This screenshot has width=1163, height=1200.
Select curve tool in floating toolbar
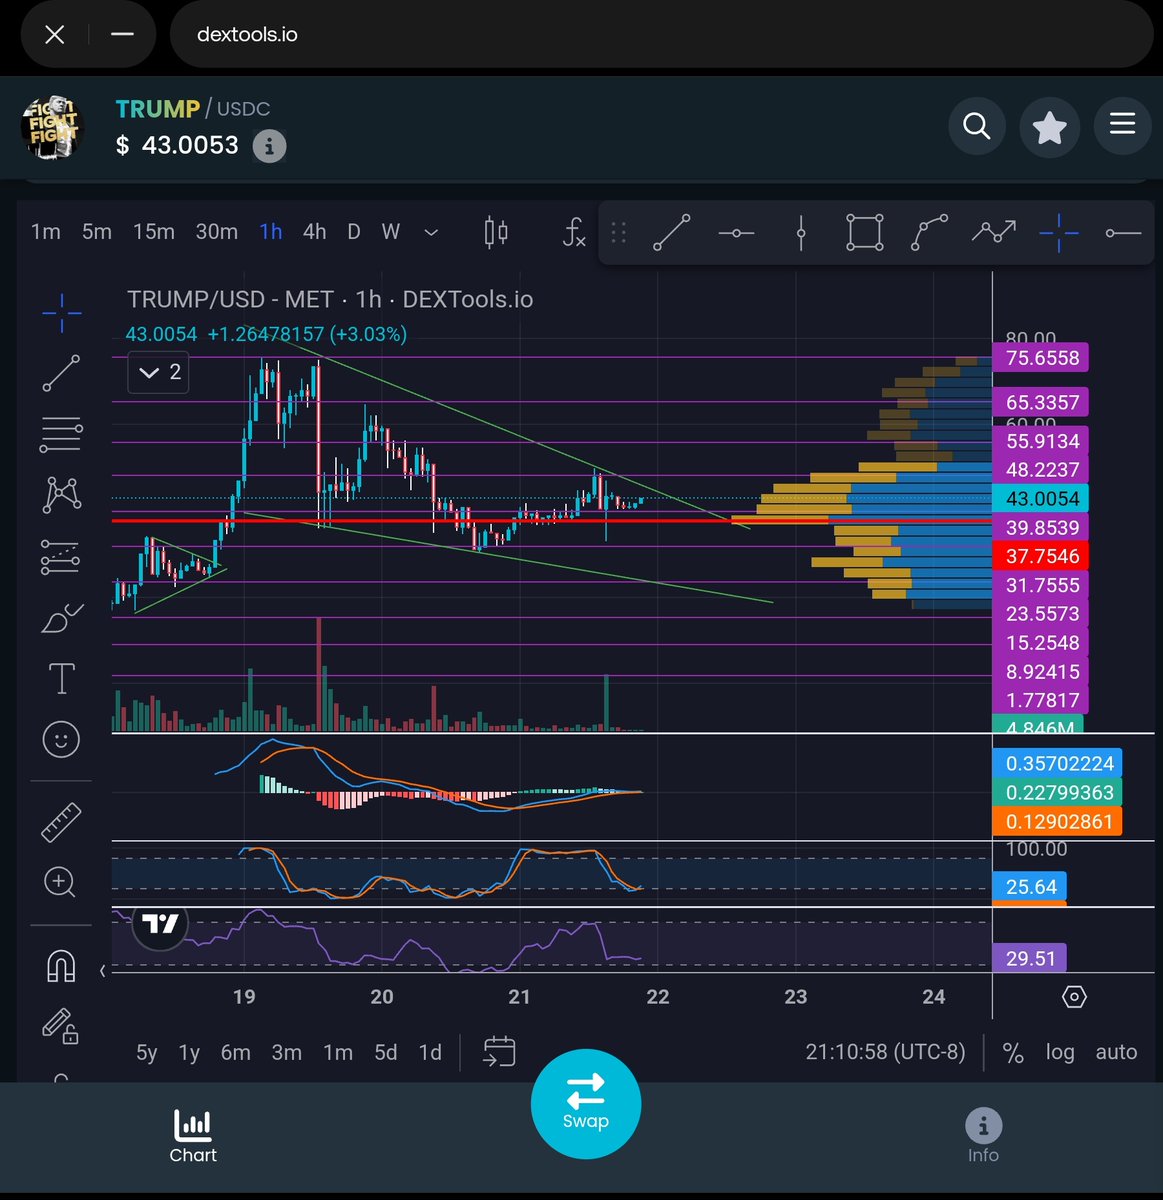929,233
